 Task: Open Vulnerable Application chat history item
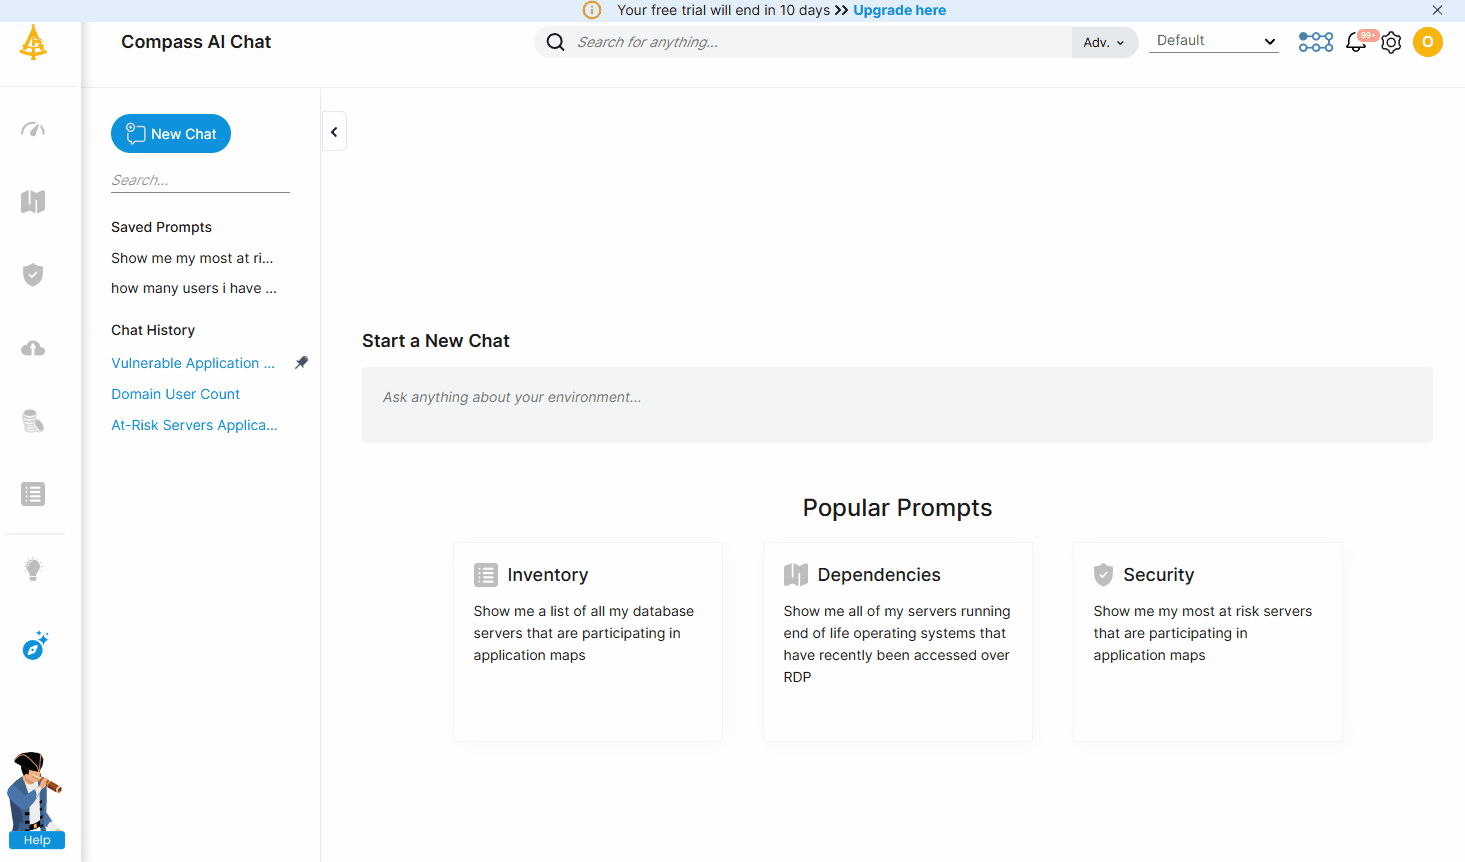tap(193, 363)
